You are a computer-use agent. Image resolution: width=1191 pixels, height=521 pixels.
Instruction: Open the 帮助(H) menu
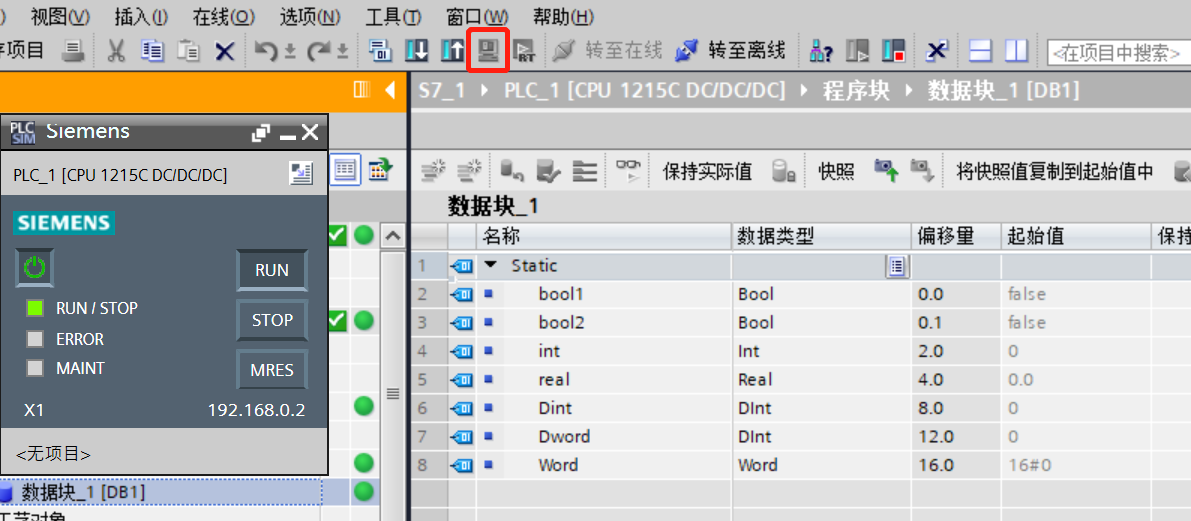click(x=563, y=17)
